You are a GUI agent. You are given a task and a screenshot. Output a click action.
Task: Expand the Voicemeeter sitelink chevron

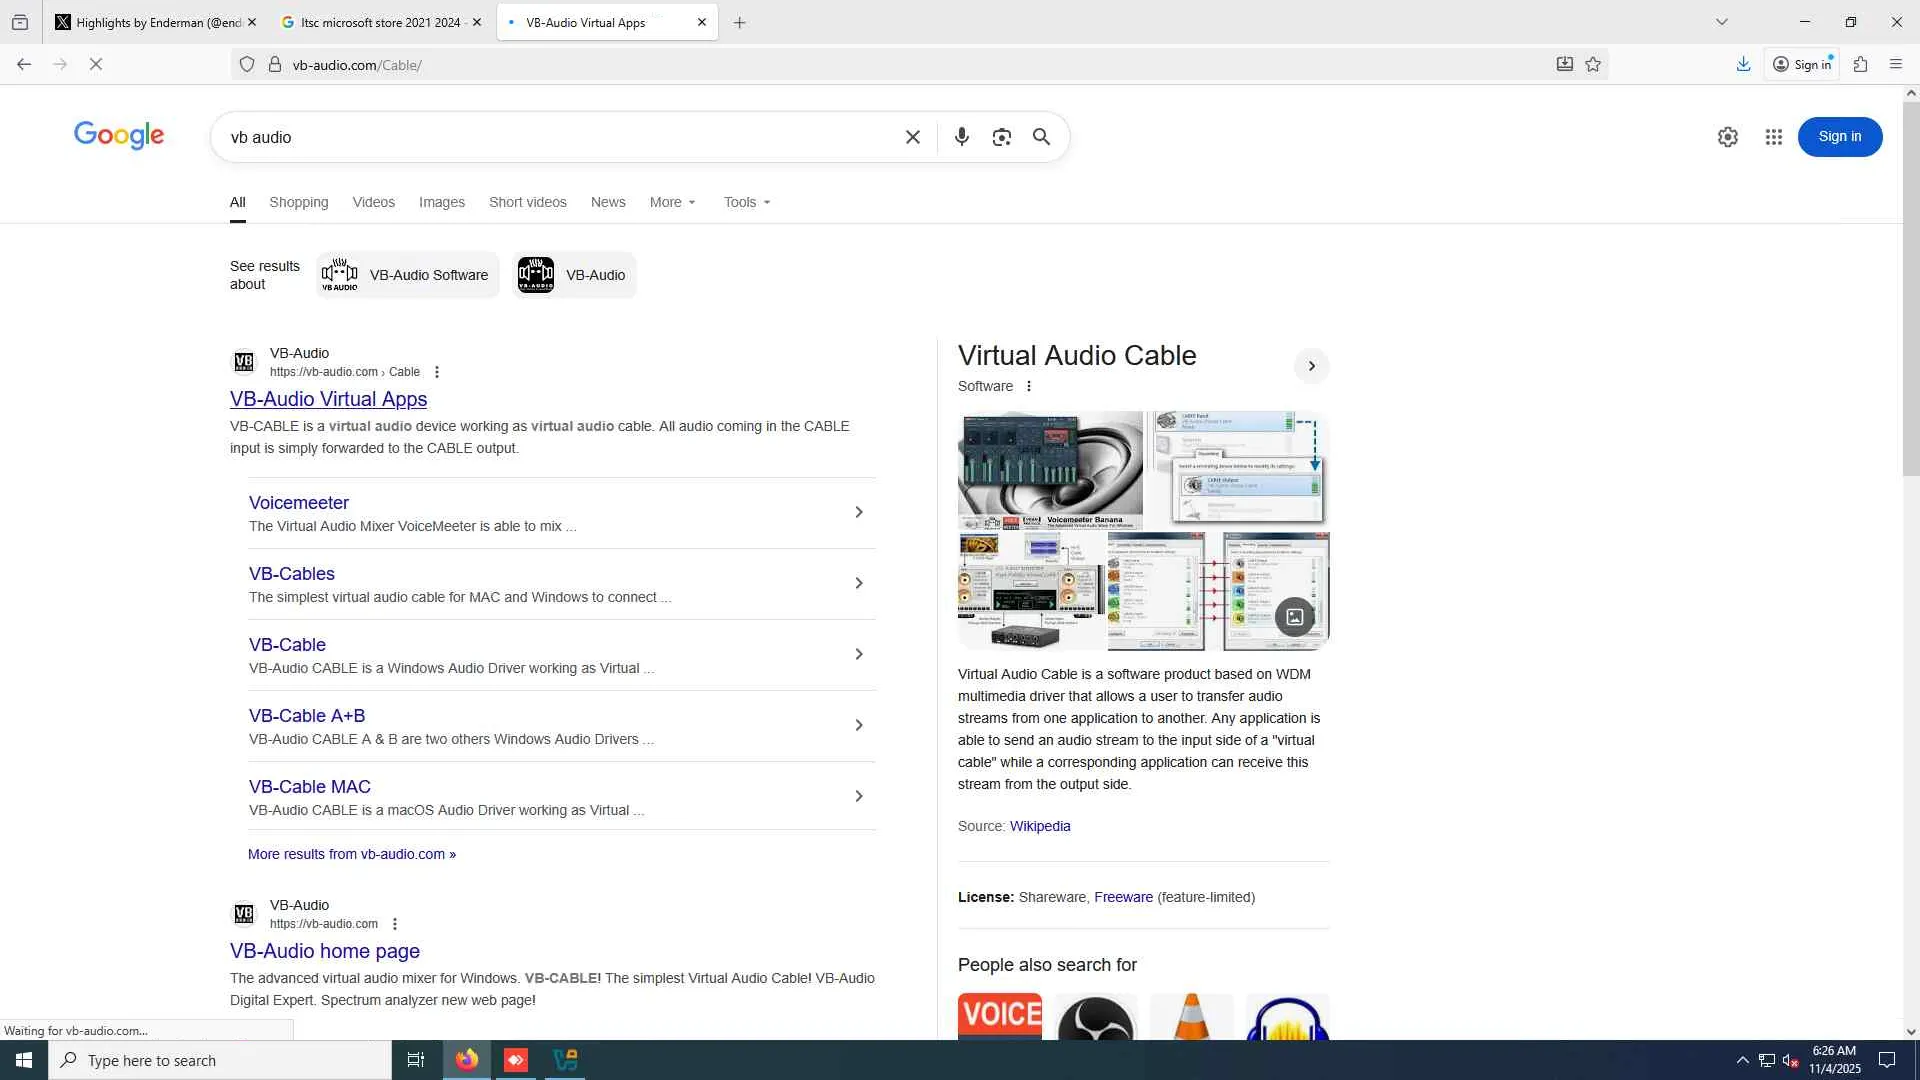(x=858, y=512)
